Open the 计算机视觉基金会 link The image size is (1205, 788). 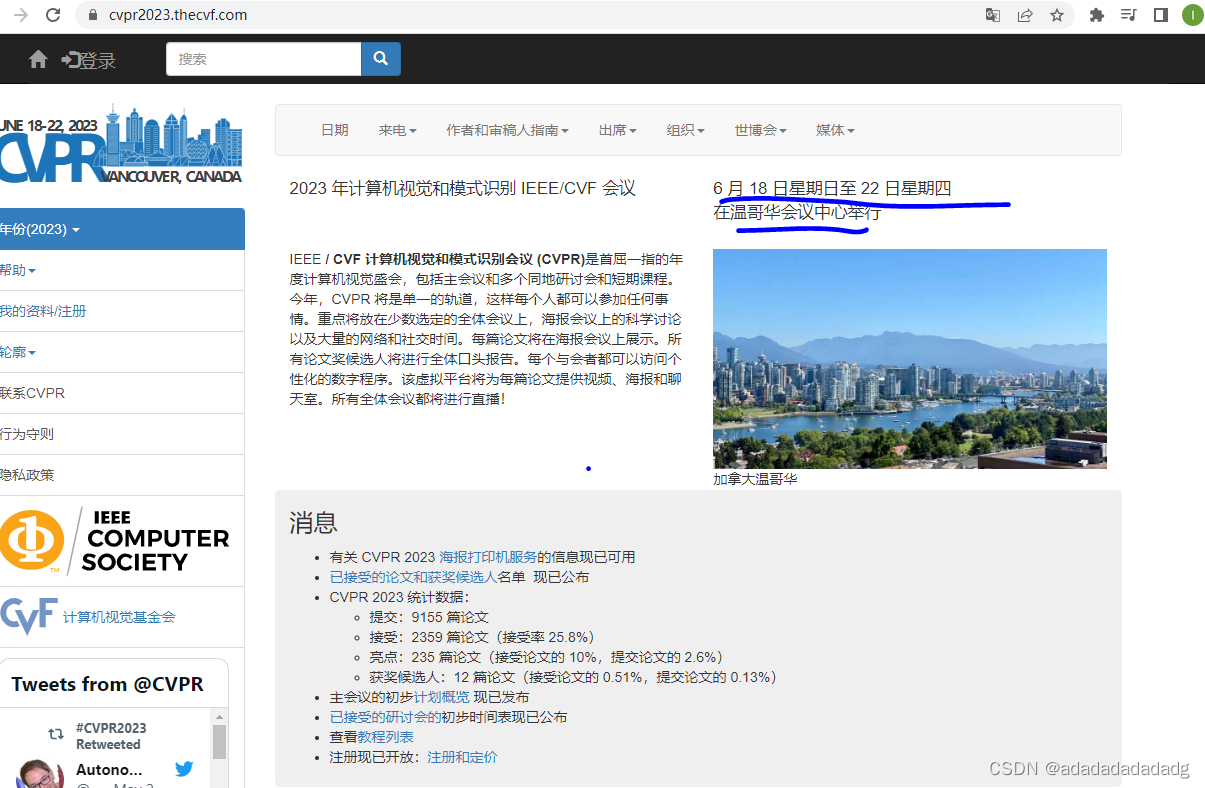pyautogui.click(x=119, y=617)
